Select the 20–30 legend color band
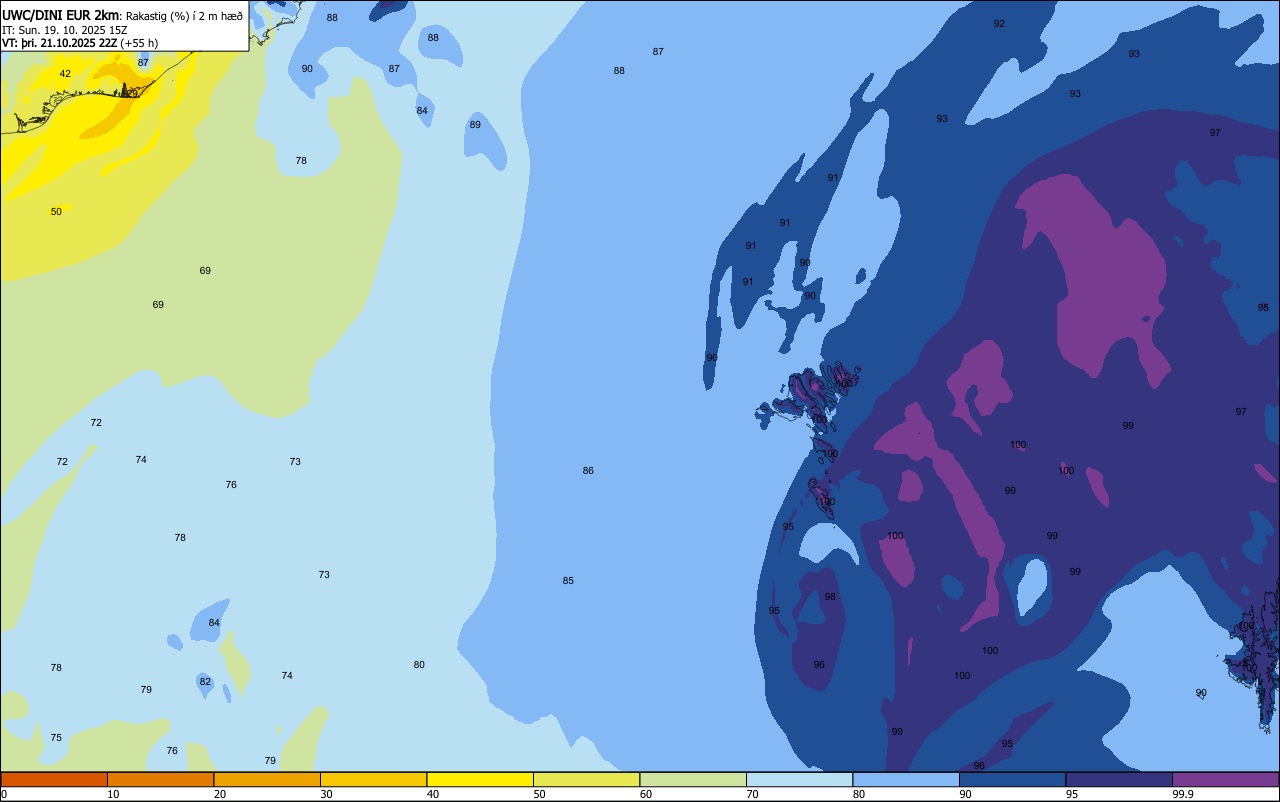This screenshot has width=1280, height=802. click(267, 779)
